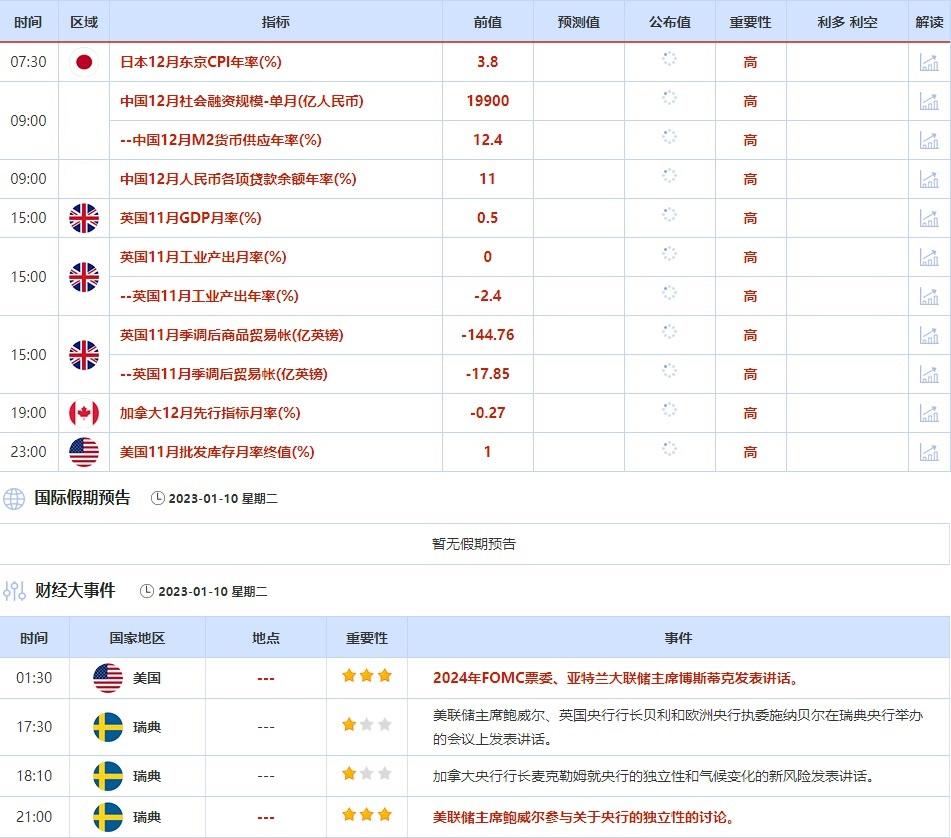This screenshot has width=951, height=838.
Task: Open 中国12月社会融资规模 indicator link
Action: pos(241,101)
